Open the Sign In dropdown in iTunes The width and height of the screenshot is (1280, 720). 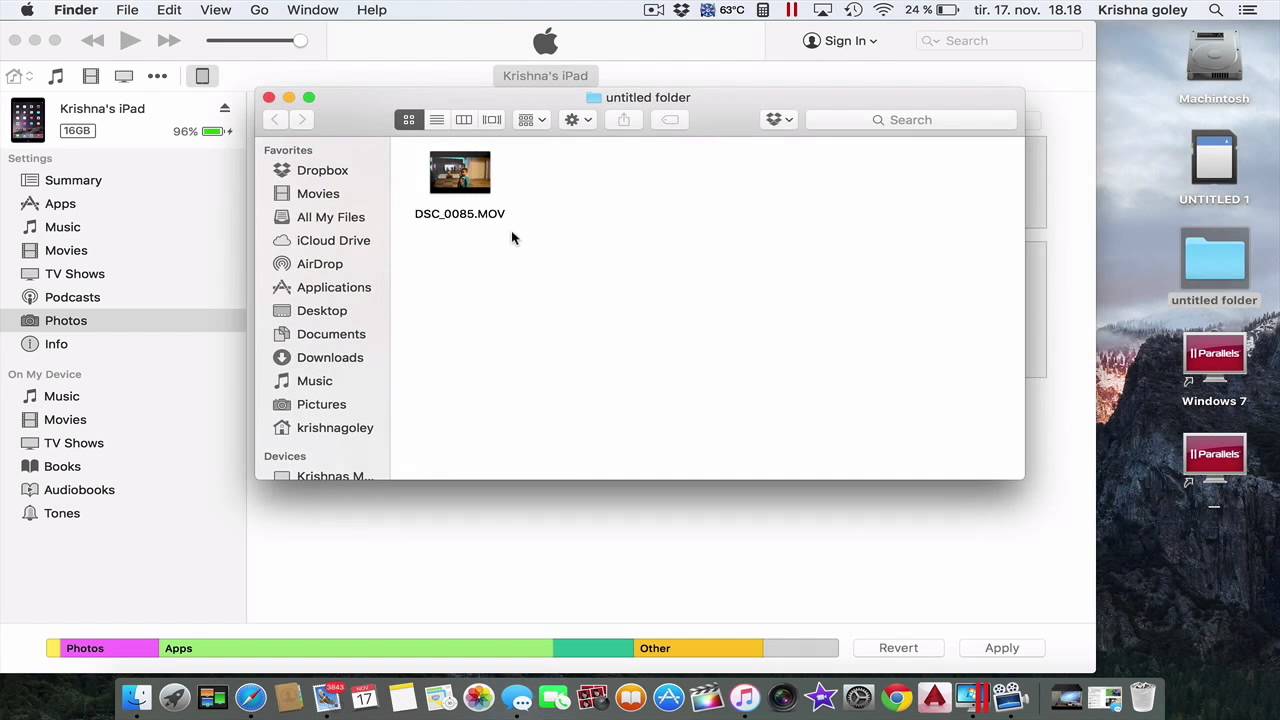[x=840, y=41]
